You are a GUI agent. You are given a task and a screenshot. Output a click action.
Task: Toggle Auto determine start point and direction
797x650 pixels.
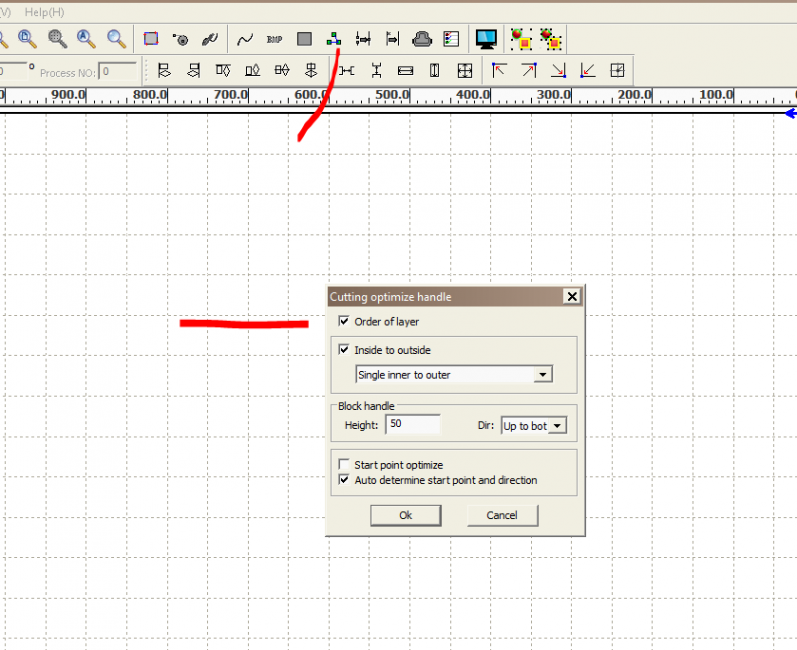(344, 480)
